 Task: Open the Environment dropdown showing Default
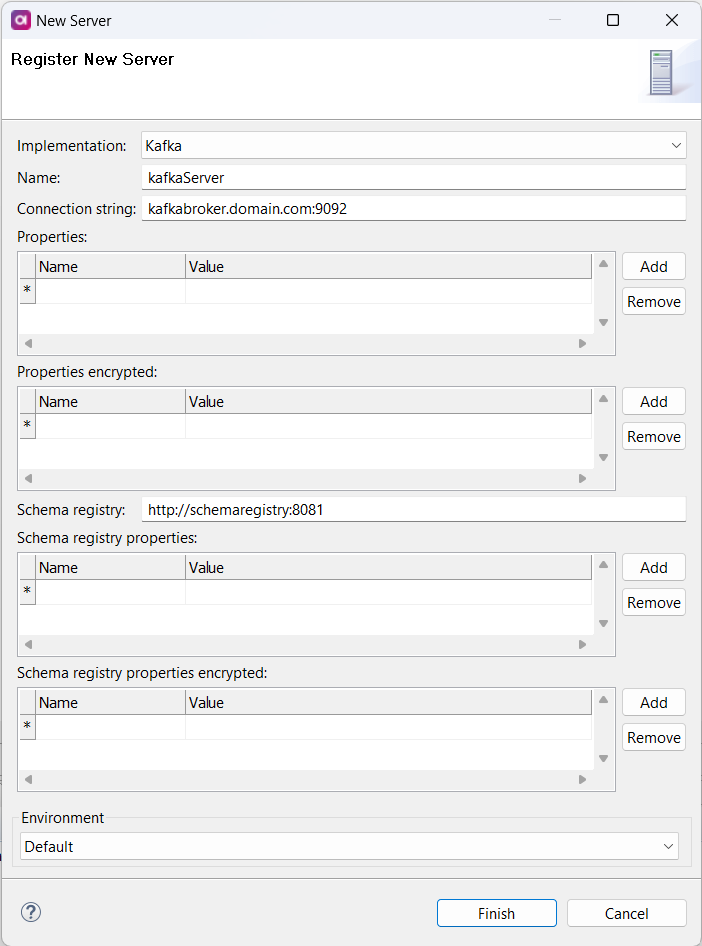click(350, 846)
